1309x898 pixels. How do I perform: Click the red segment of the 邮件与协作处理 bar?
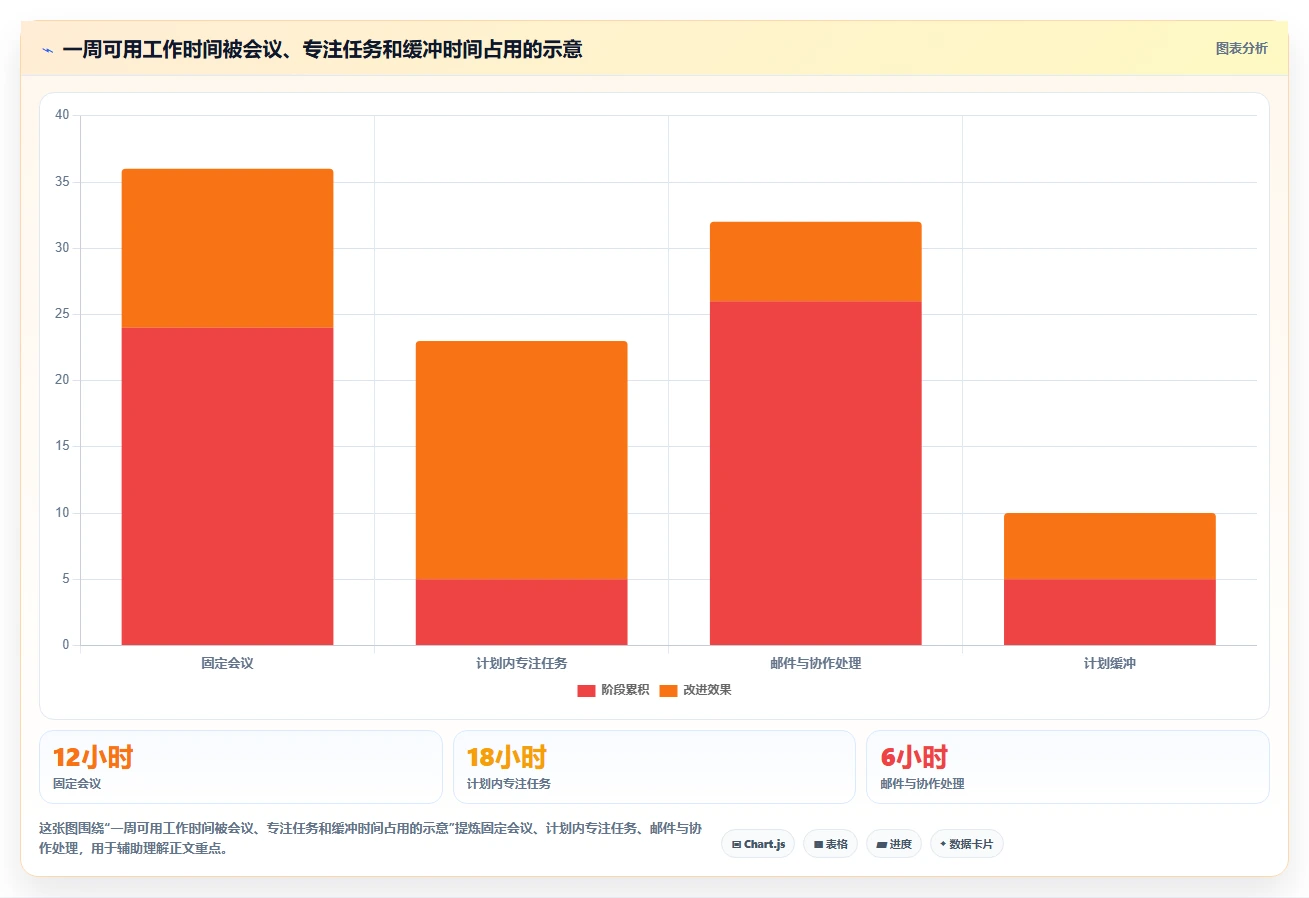(815, 473)
